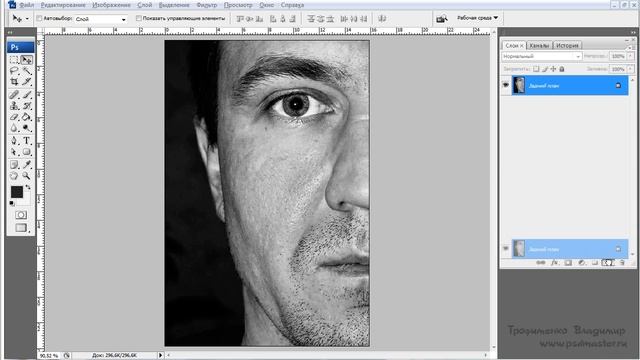Select the Eyedropper tool

tap(27, 164)
